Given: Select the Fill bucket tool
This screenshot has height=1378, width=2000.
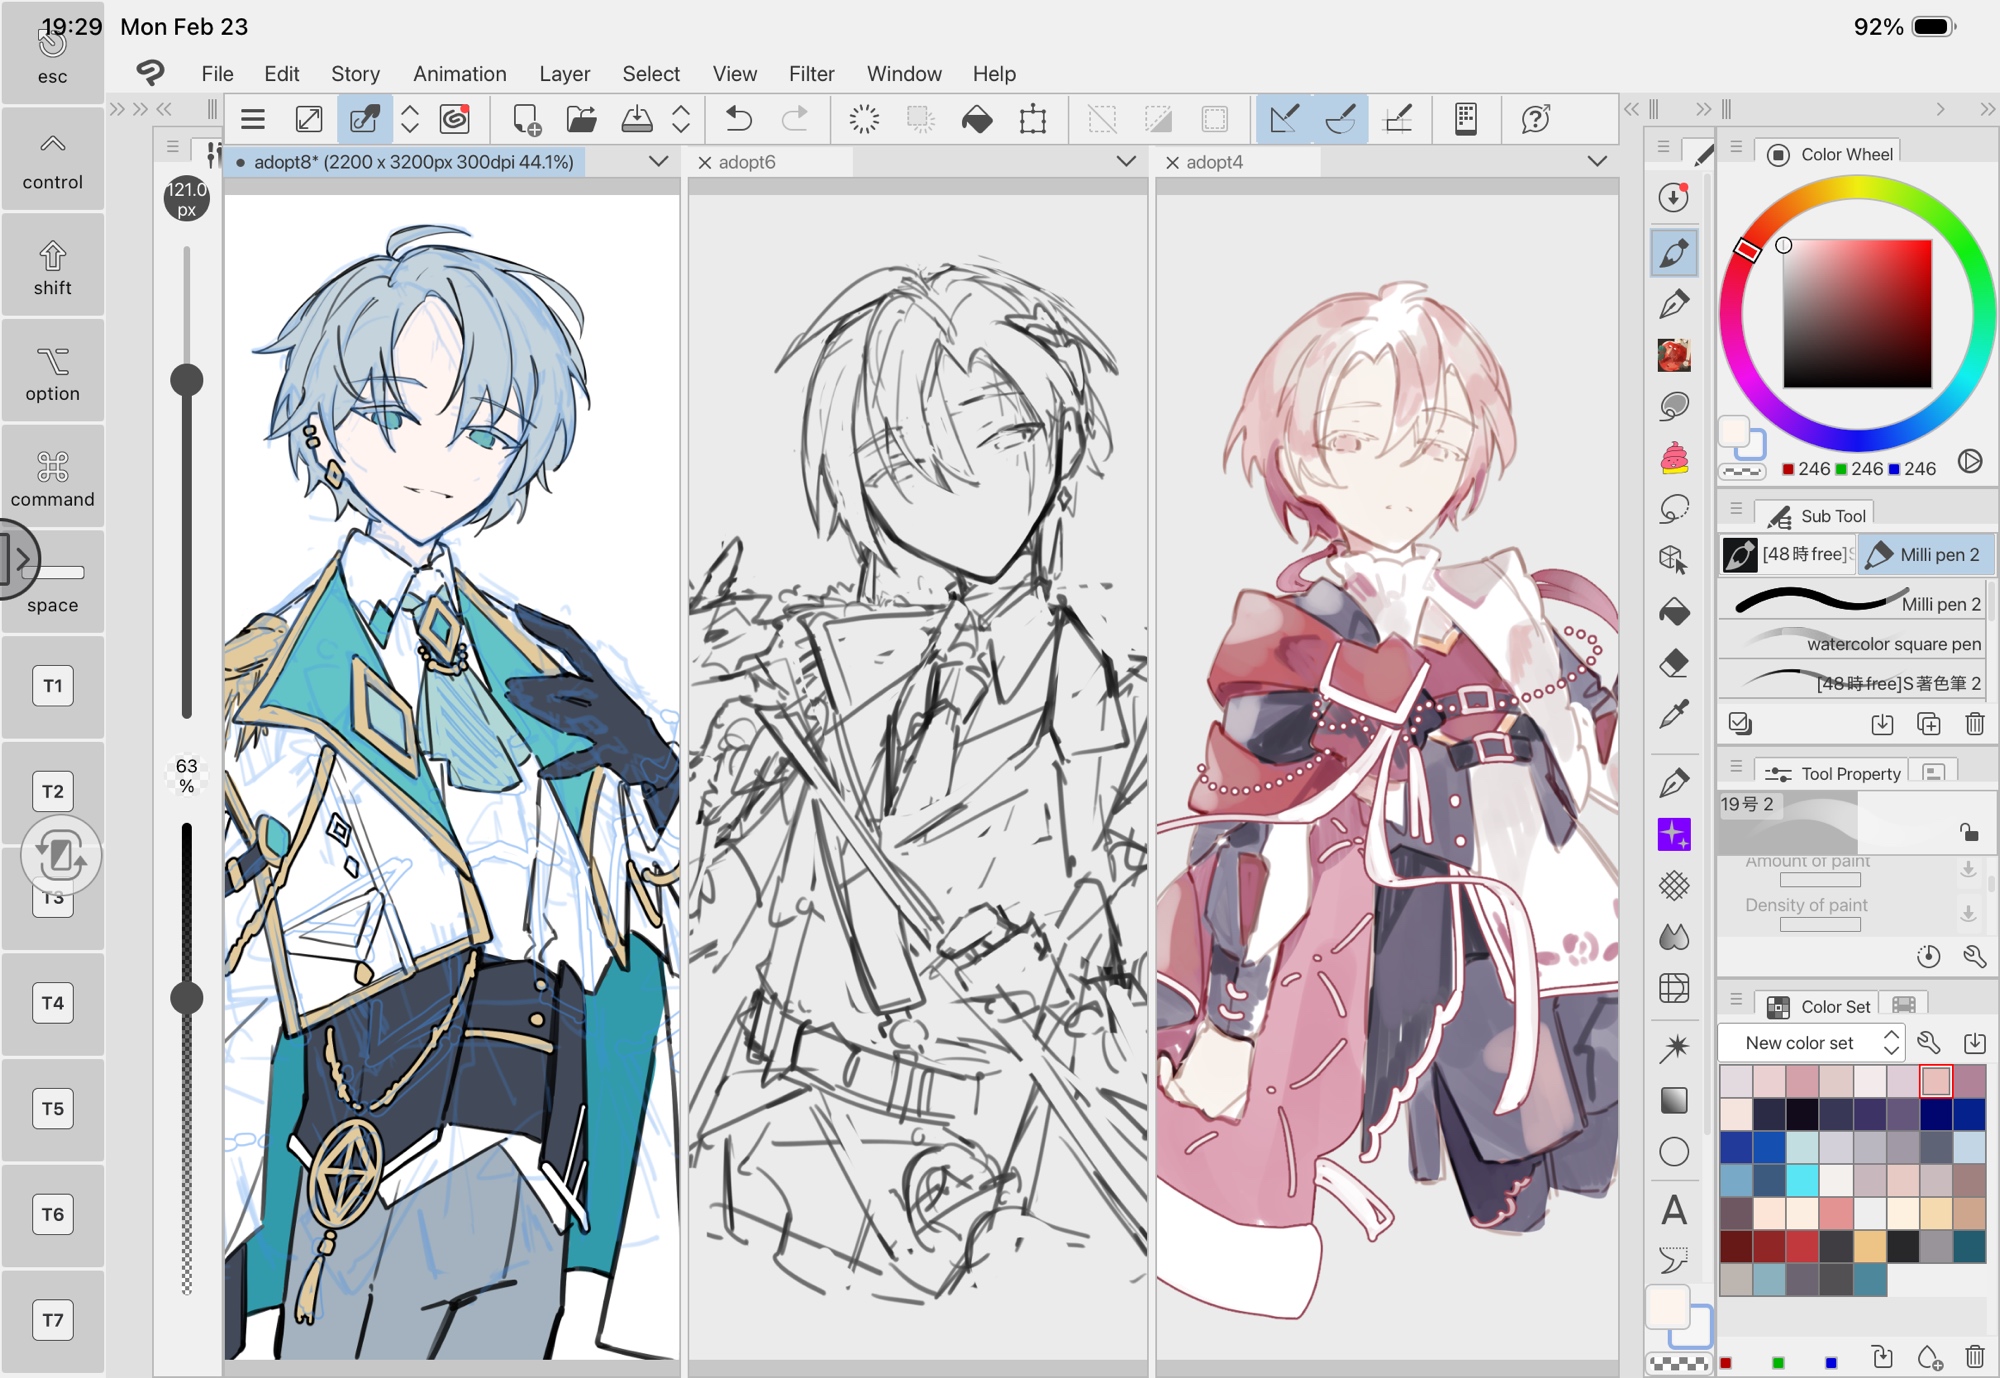Looking at the screenshot, I should [1674, 611].
